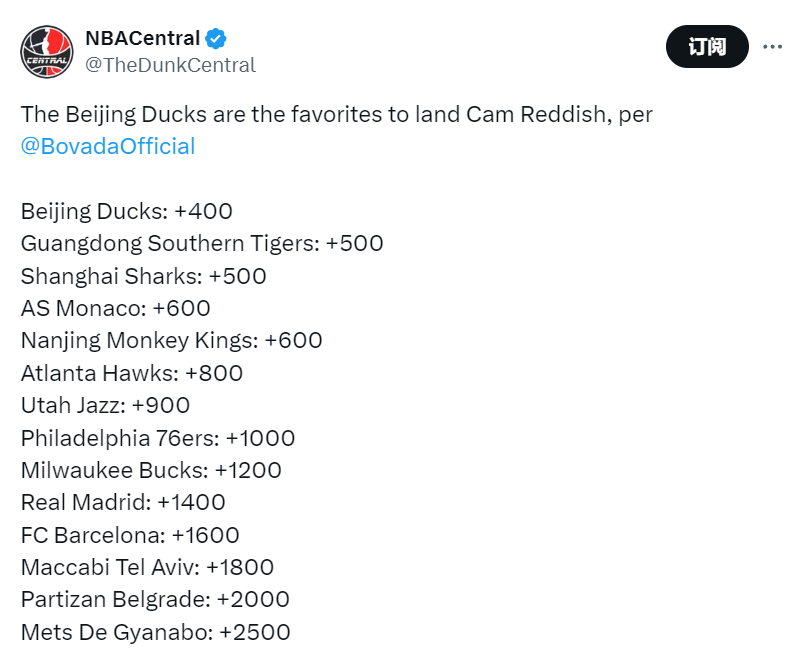Click the 'Real Madrid: +1400' line
Image resolution: width=796 pixels, height=650 pixels.
[123, 502]
